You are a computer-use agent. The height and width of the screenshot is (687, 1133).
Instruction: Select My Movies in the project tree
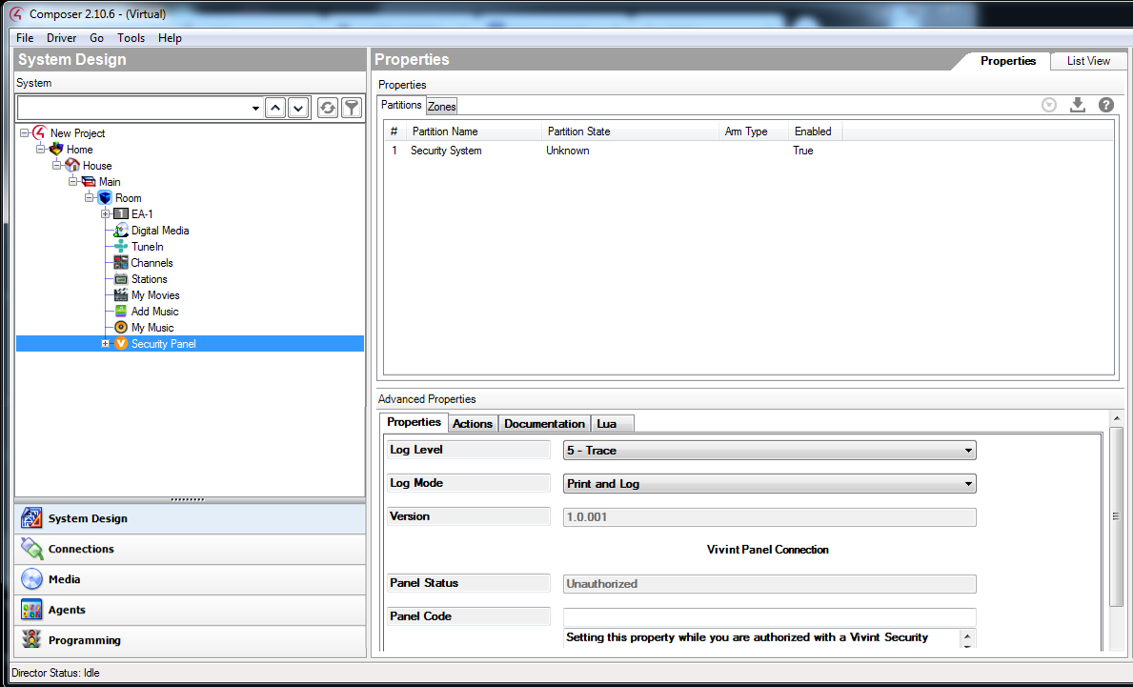pos(155,295)
